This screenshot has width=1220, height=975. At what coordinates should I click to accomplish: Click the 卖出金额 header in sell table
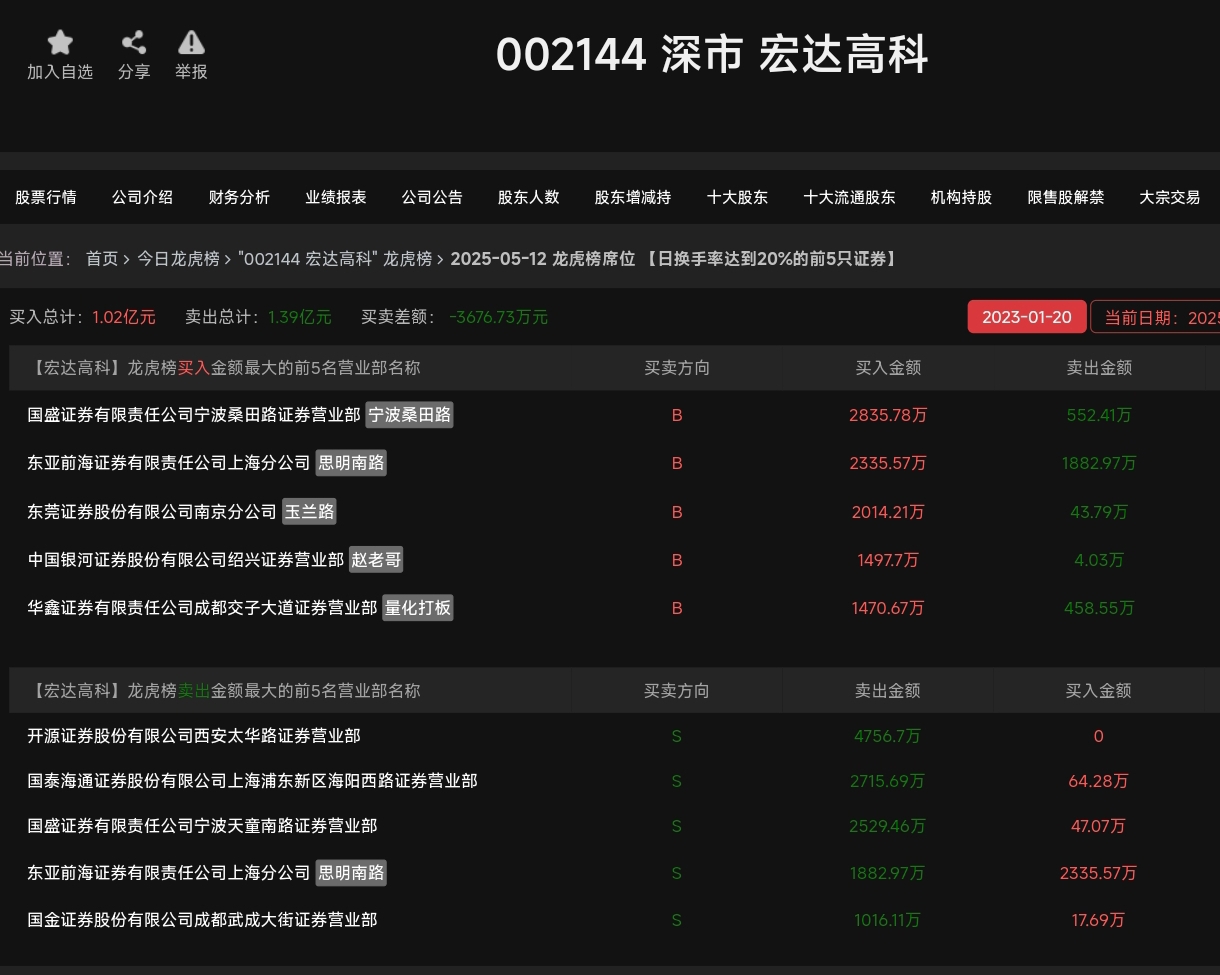point(887,691)
